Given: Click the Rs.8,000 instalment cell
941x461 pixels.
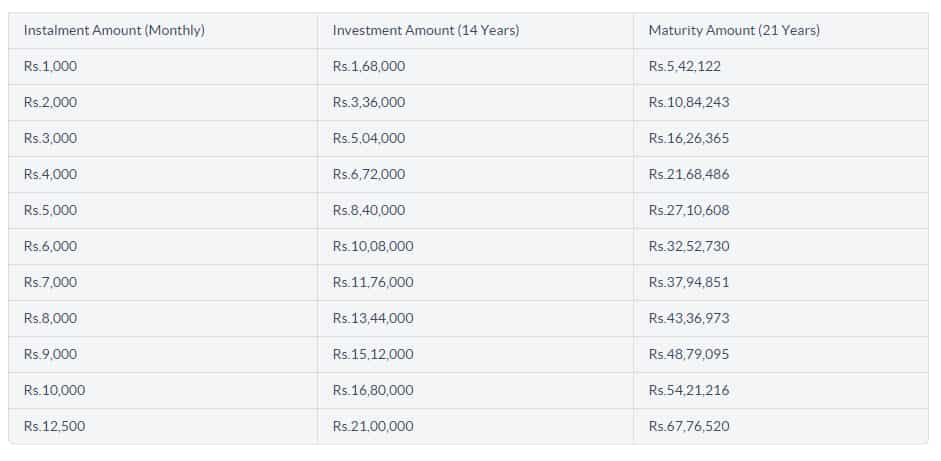Looking at the screenshot, I should [x=50, y=319].
